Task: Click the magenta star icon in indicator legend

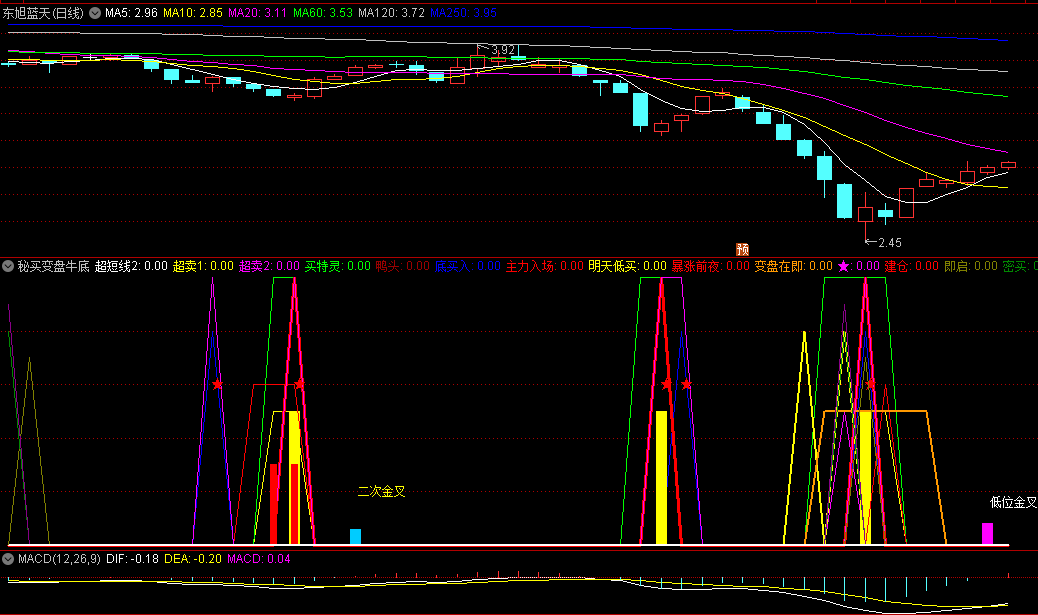Action: coord(843,266)
